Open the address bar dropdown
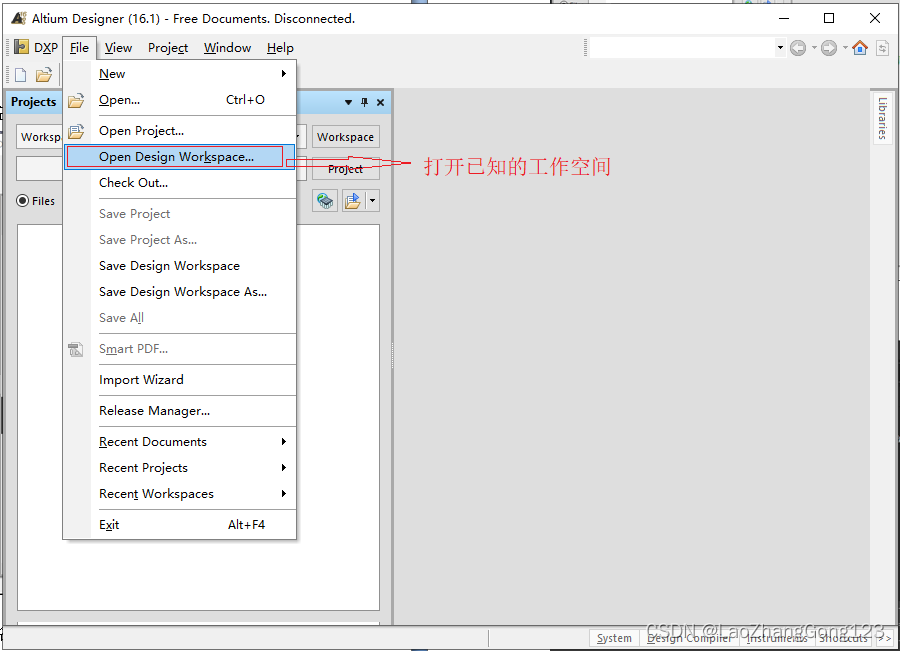The width and height of the screenshot is (900, 651). tap(780, 48)
